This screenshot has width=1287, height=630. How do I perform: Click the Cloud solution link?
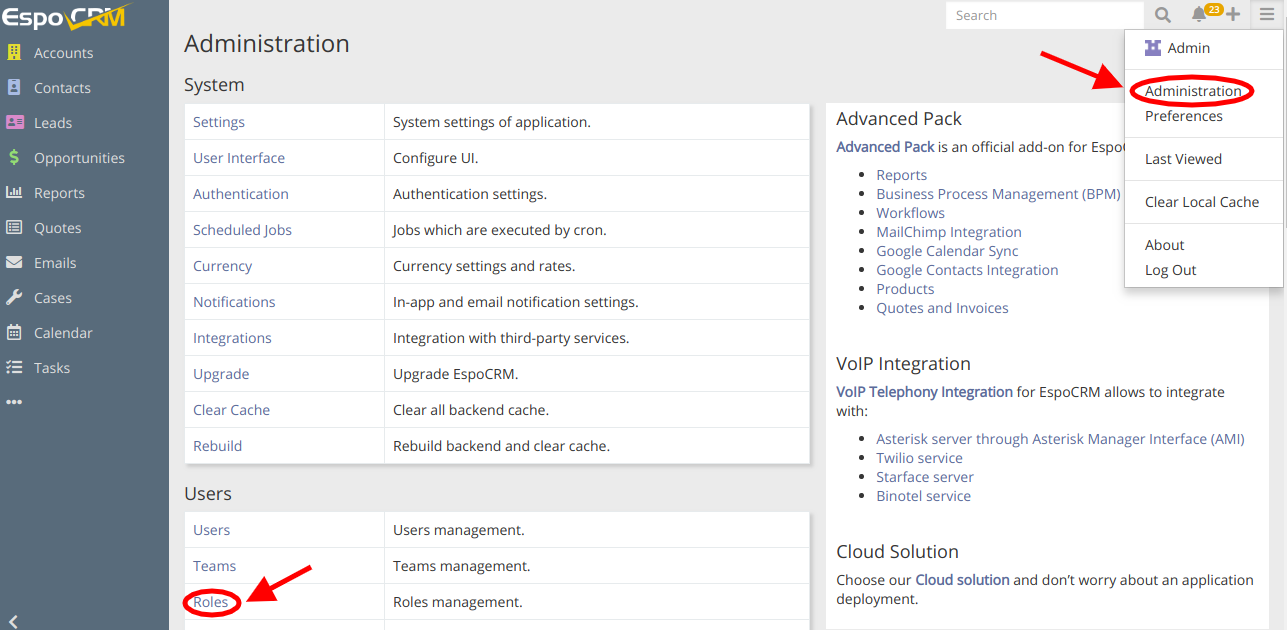(962, 580)
